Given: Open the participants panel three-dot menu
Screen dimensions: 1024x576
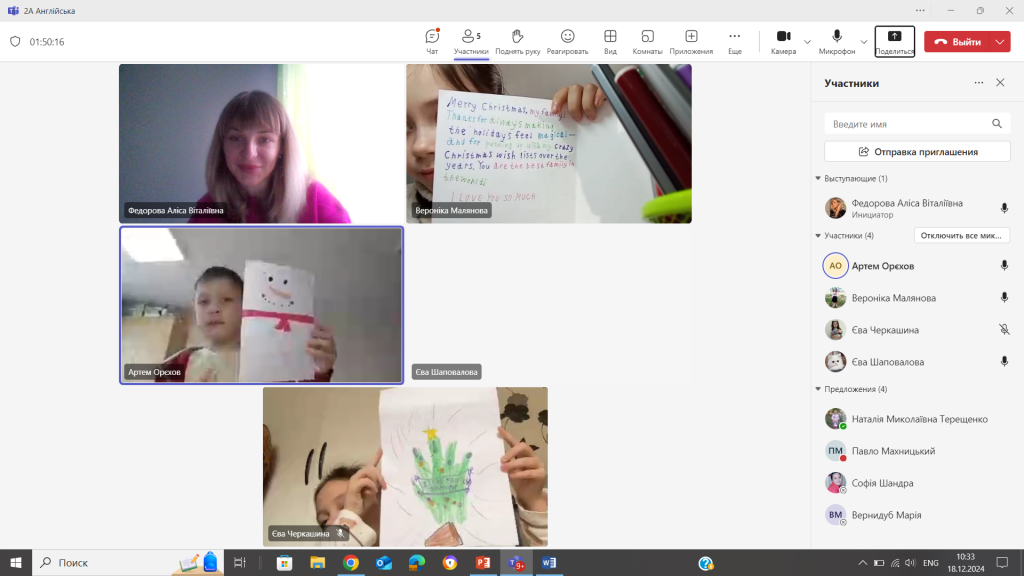Looking at the screenshot, I should point(978,83).
